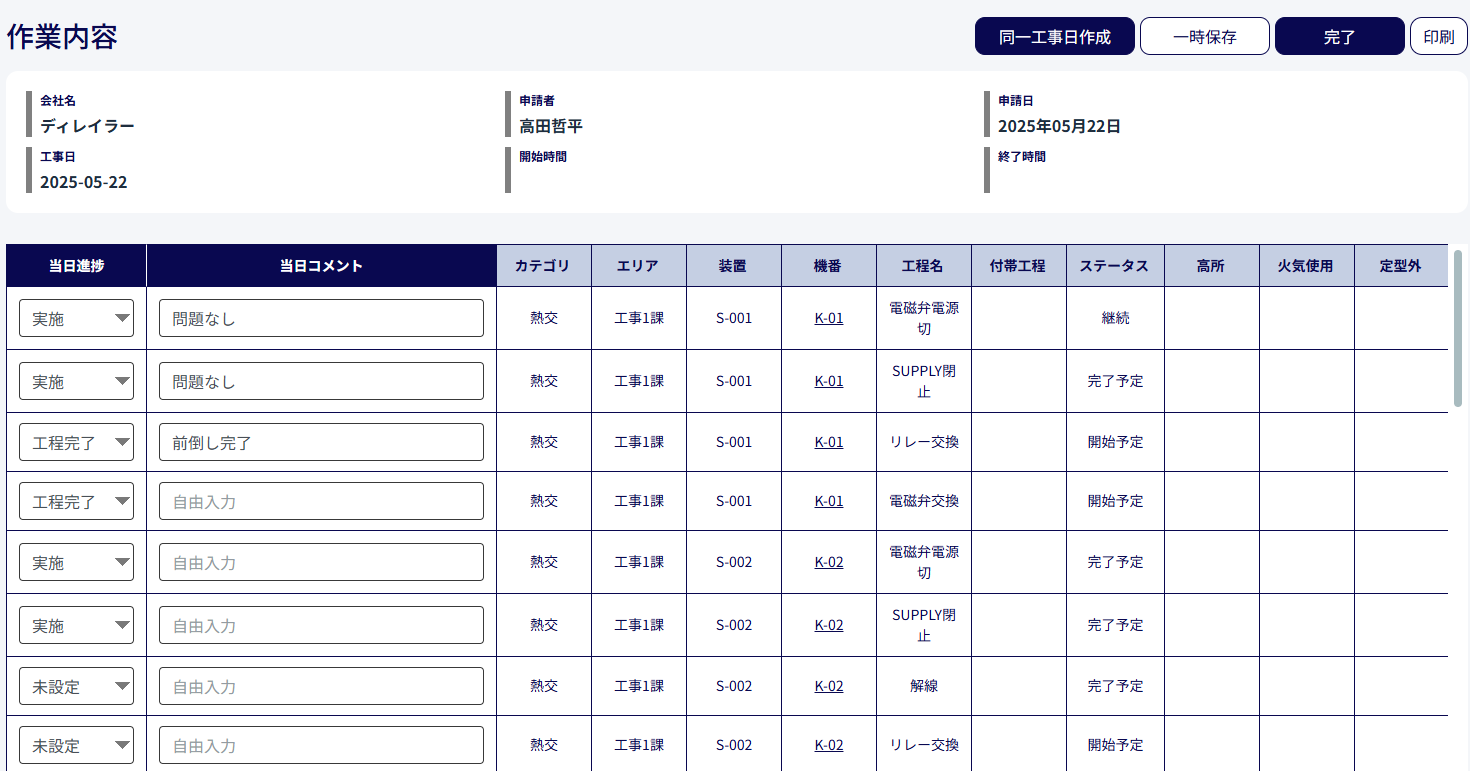Click S-002 cell in 解線 row
Image resolution: width=1470 pixels, height=771 pixels.
point(733,686)
